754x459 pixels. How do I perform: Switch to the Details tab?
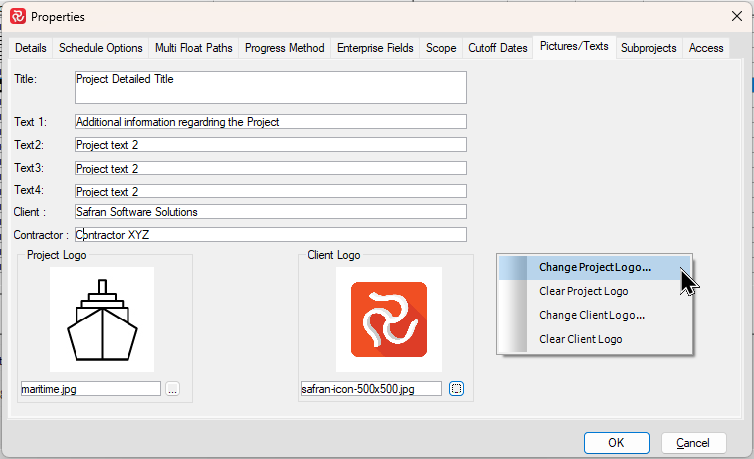click(x=31, y=48)
